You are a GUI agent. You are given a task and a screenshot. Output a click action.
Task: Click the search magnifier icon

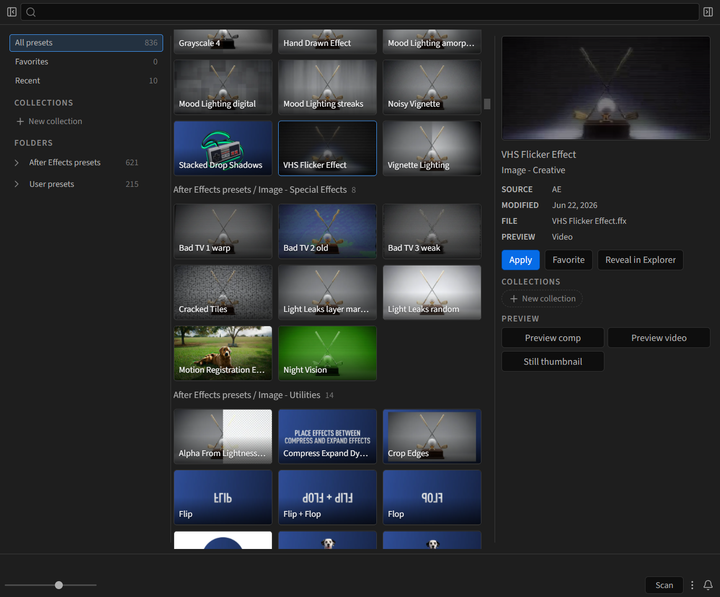point(31,12)
